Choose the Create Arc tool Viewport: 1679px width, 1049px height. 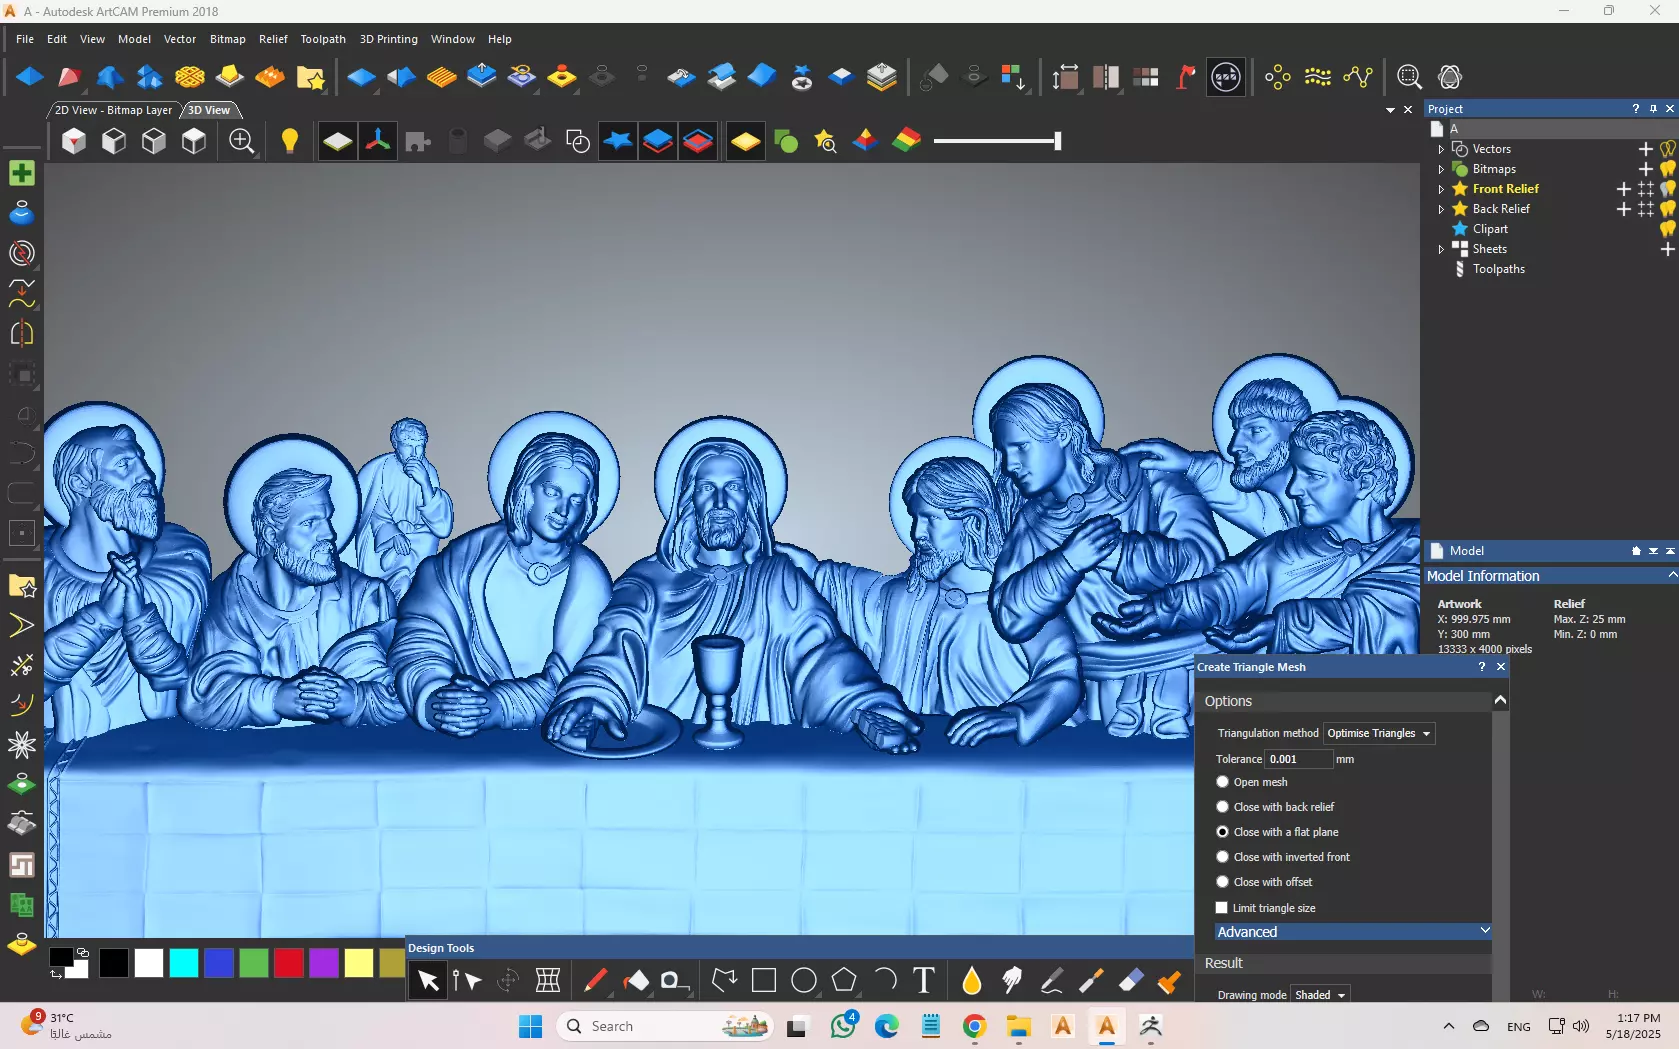884,980
